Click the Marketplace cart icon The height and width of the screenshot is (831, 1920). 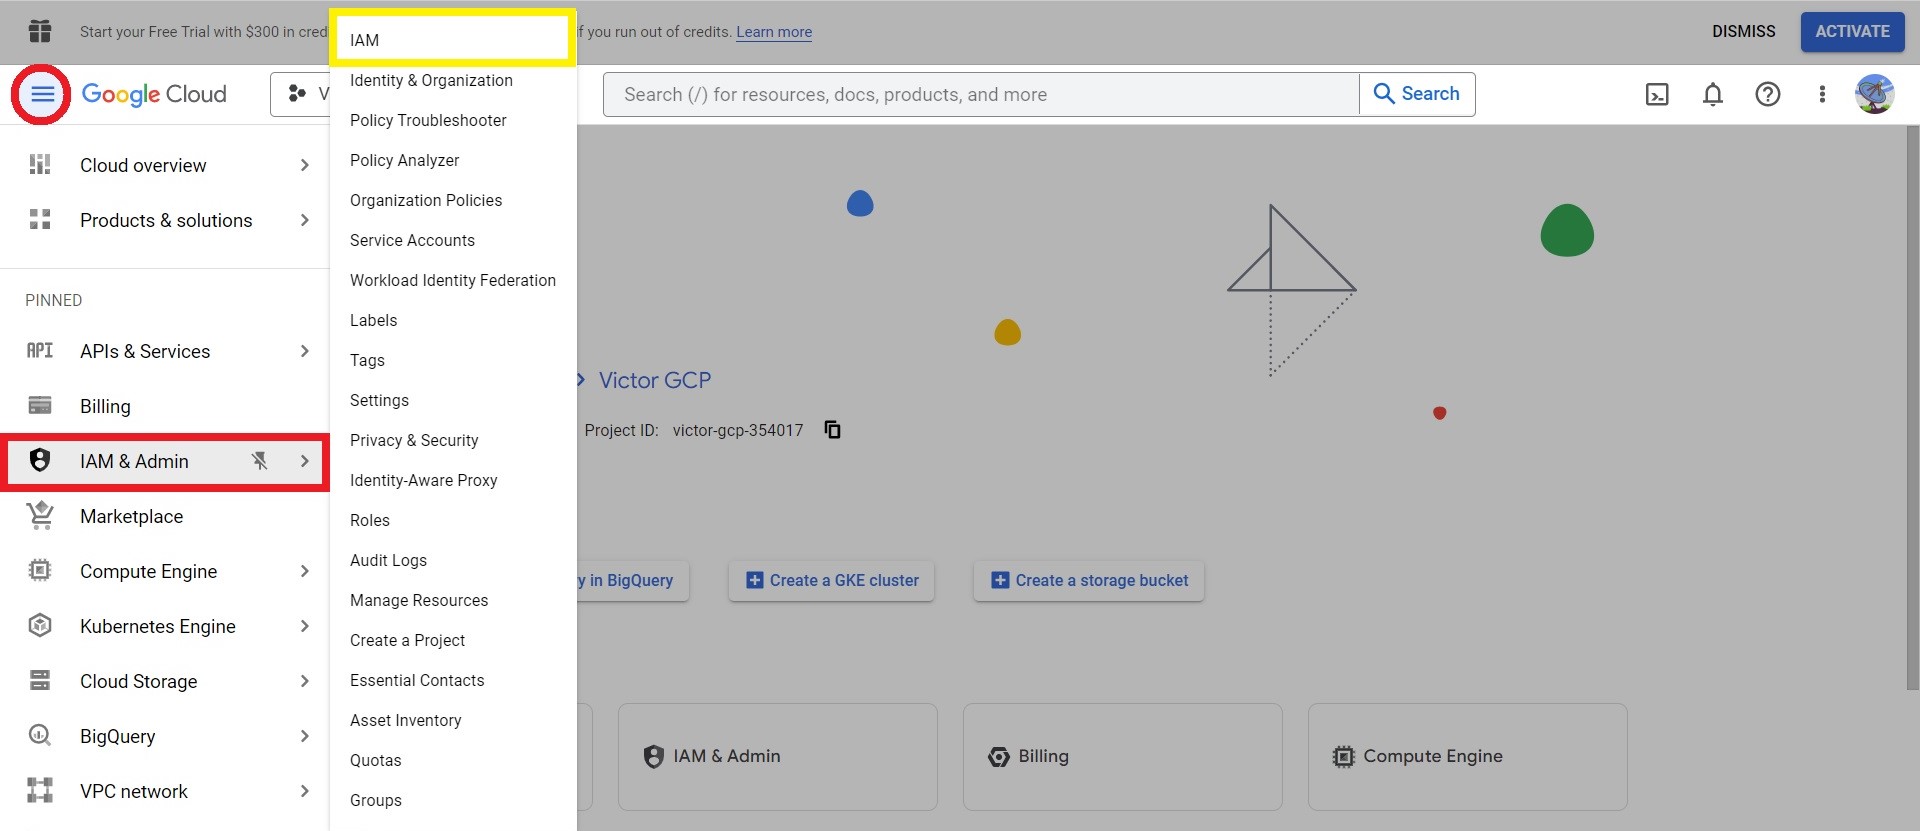(x=40, y=516)
